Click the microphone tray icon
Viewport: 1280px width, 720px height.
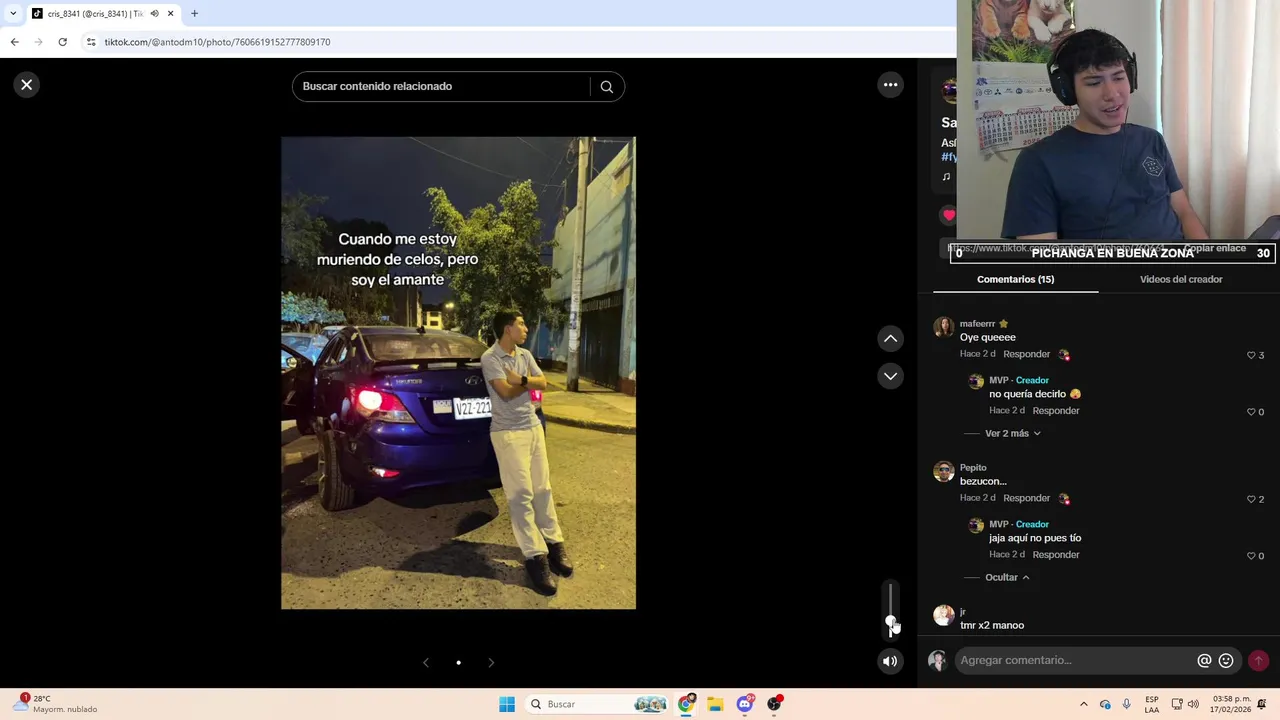[1126, 704]
